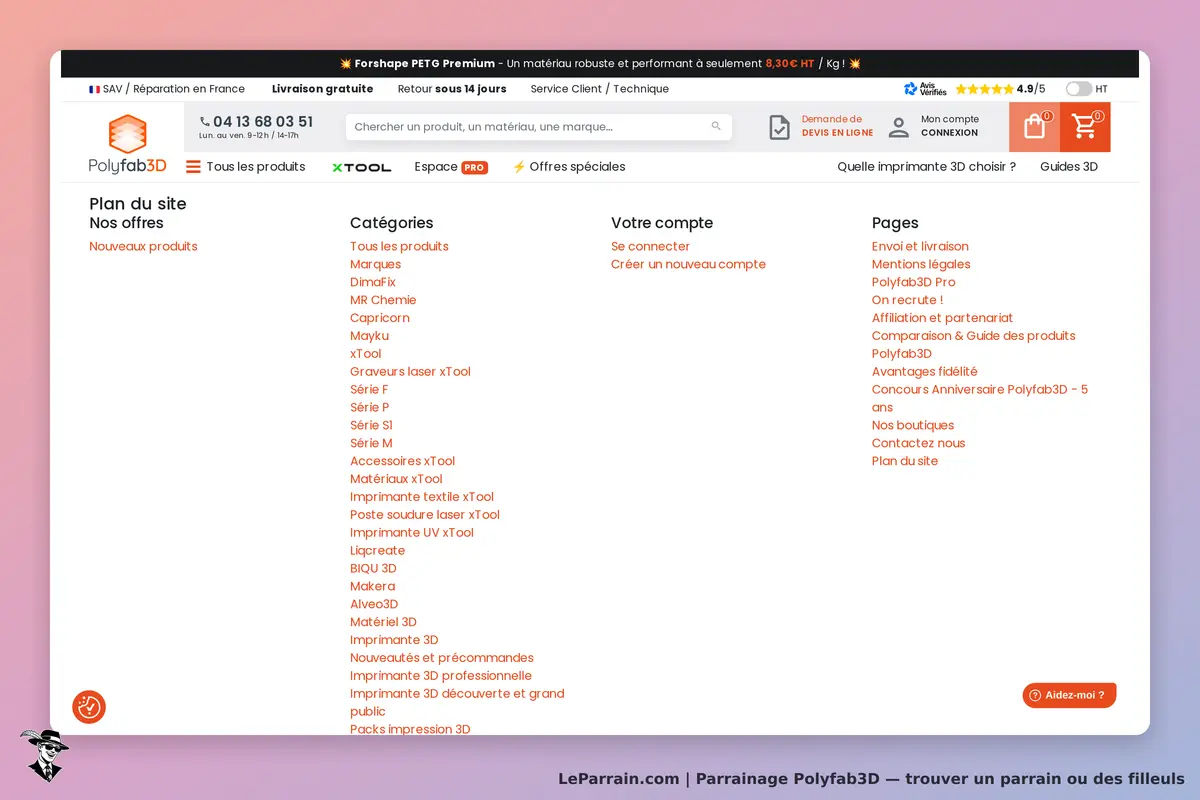Open Avantages fidélité page
The height and width of the screenshot is (800, 1200).
925,372
